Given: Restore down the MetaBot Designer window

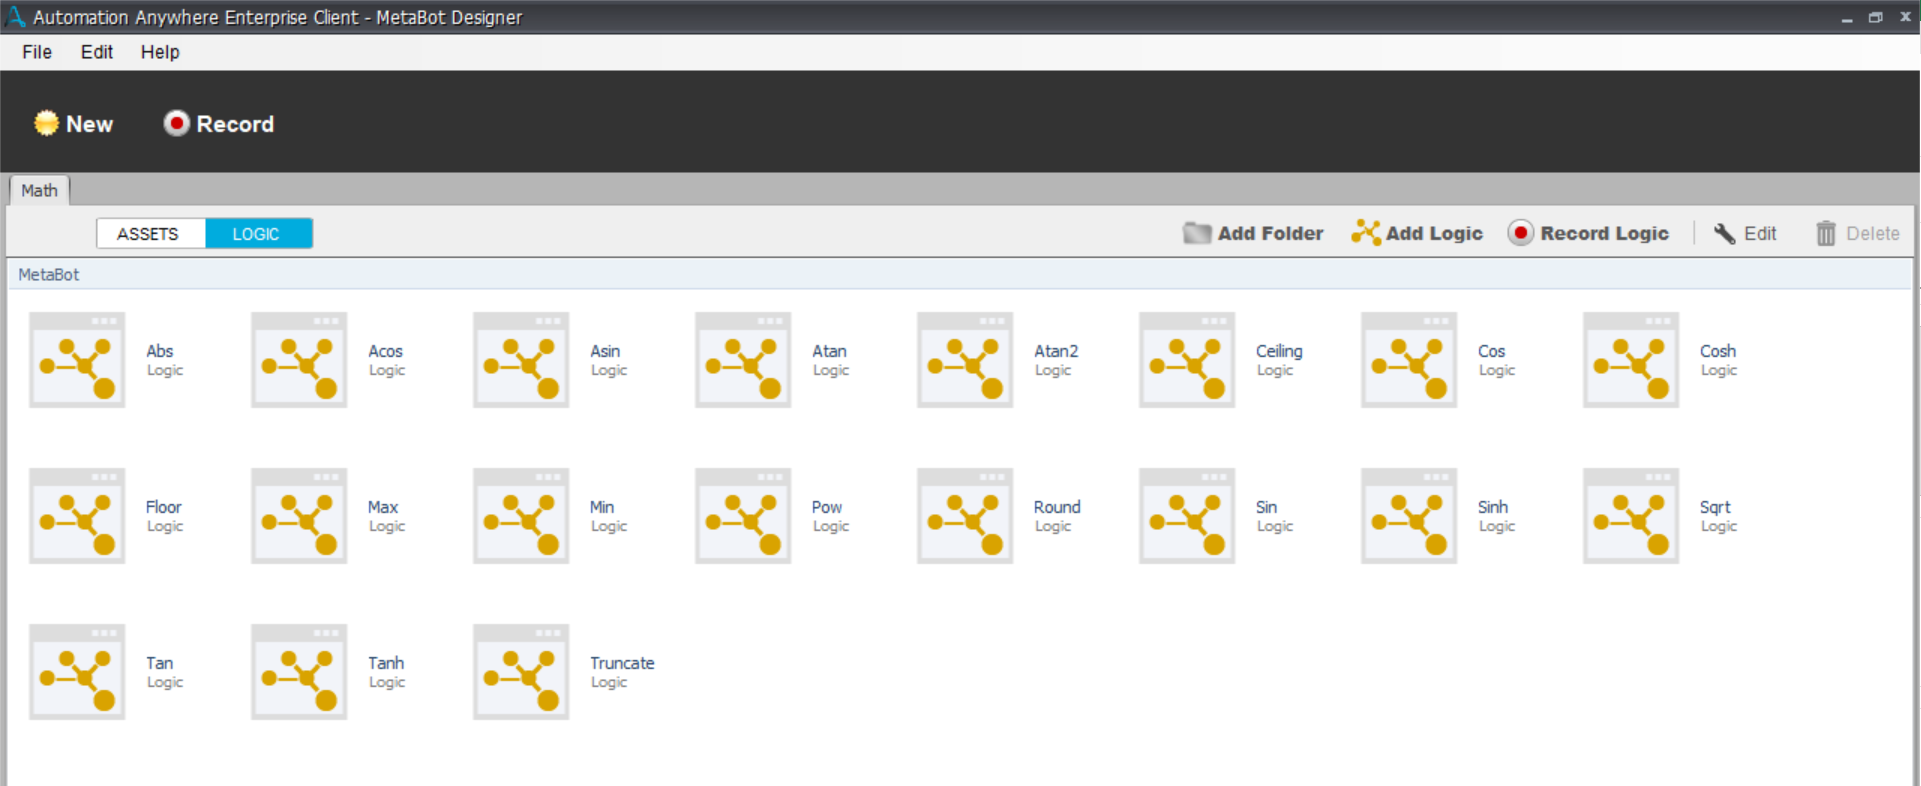Looking at the screenshot, I should [x=1876, y=17].
